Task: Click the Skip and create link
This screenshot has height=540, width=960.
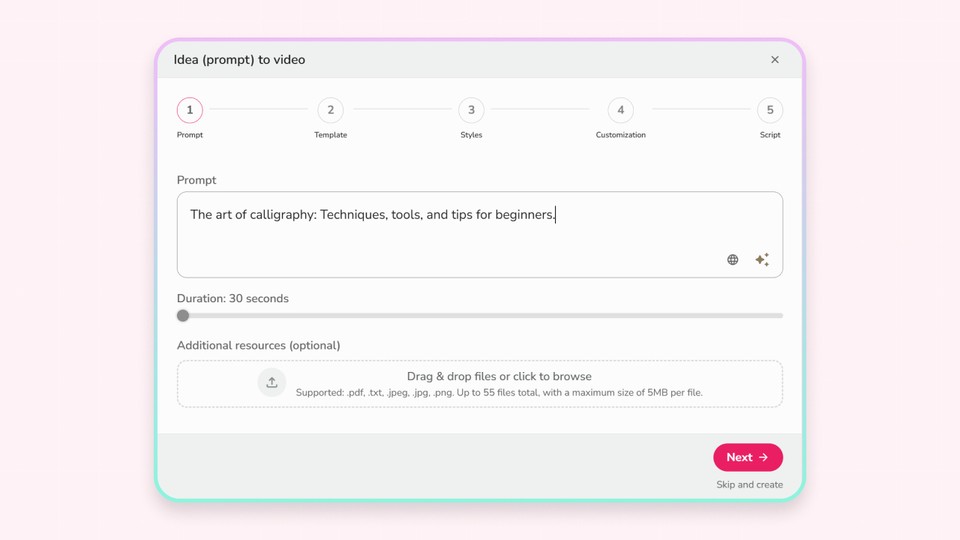Action: (x=749, y=485)
